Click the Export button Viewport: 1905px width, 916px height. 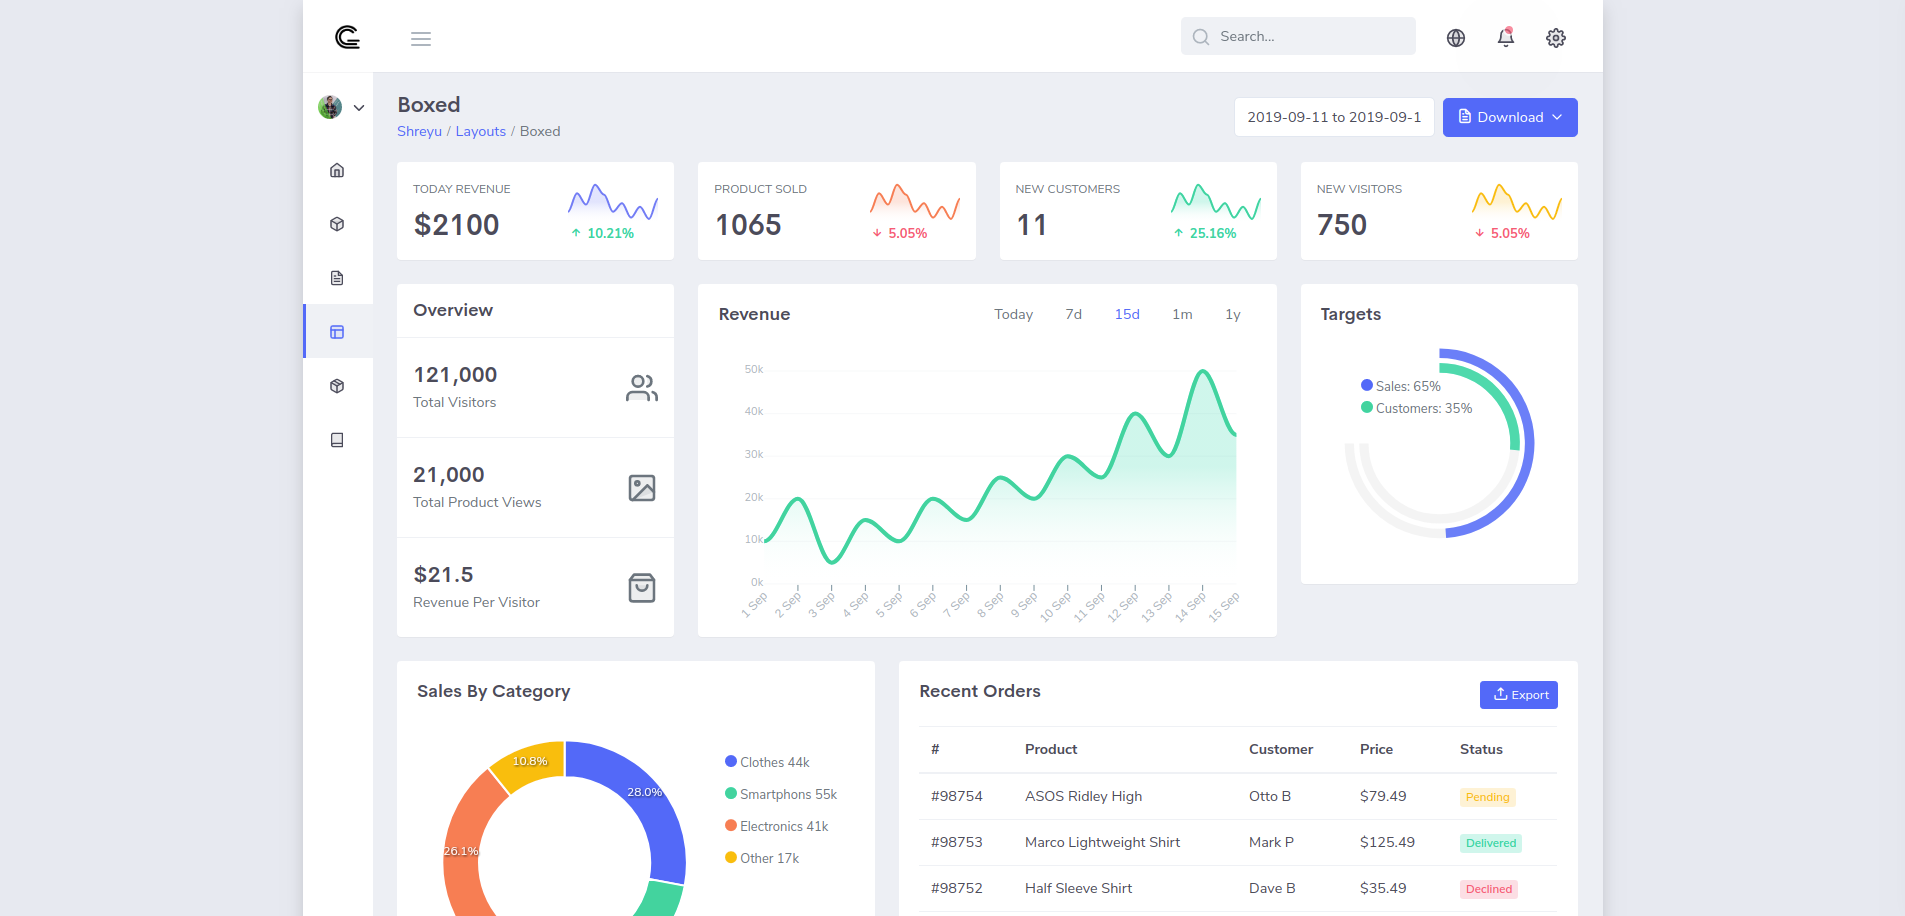[x=1519, y=695]
